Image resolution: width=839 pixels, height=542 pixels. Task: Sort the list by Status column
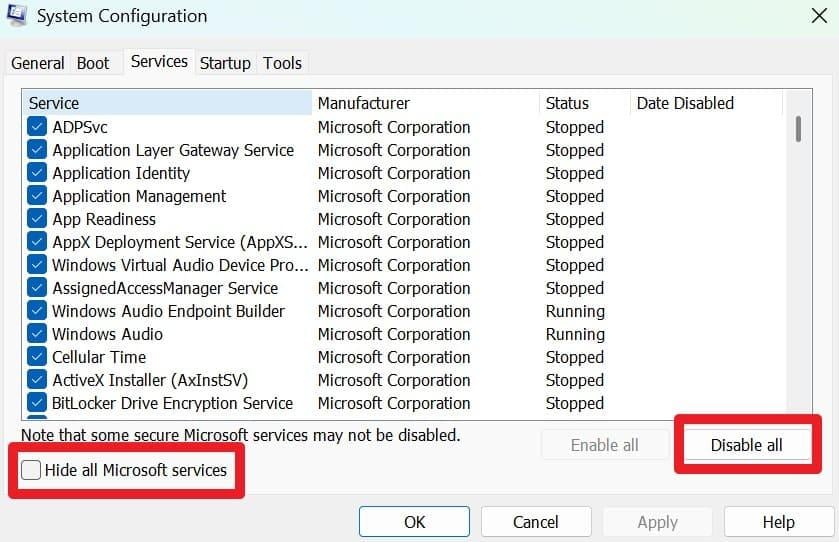[584, 103]
